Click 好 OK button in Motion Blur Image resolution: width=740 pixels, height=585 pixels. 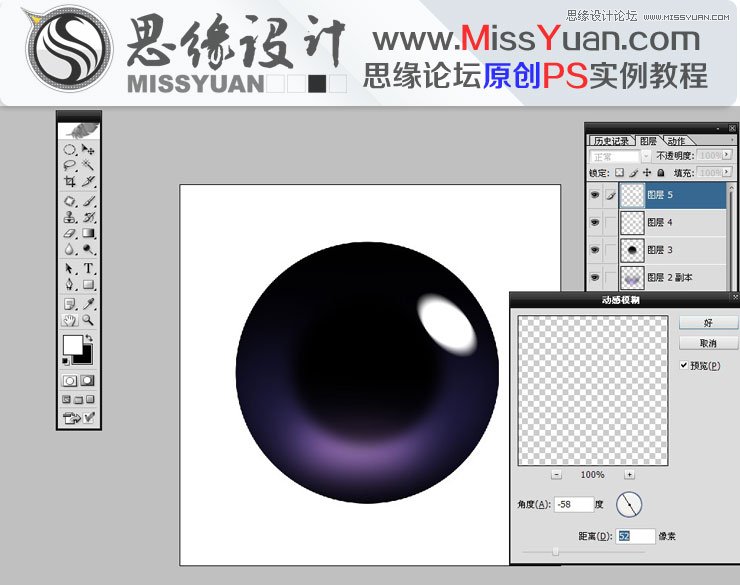pos(708,323)
